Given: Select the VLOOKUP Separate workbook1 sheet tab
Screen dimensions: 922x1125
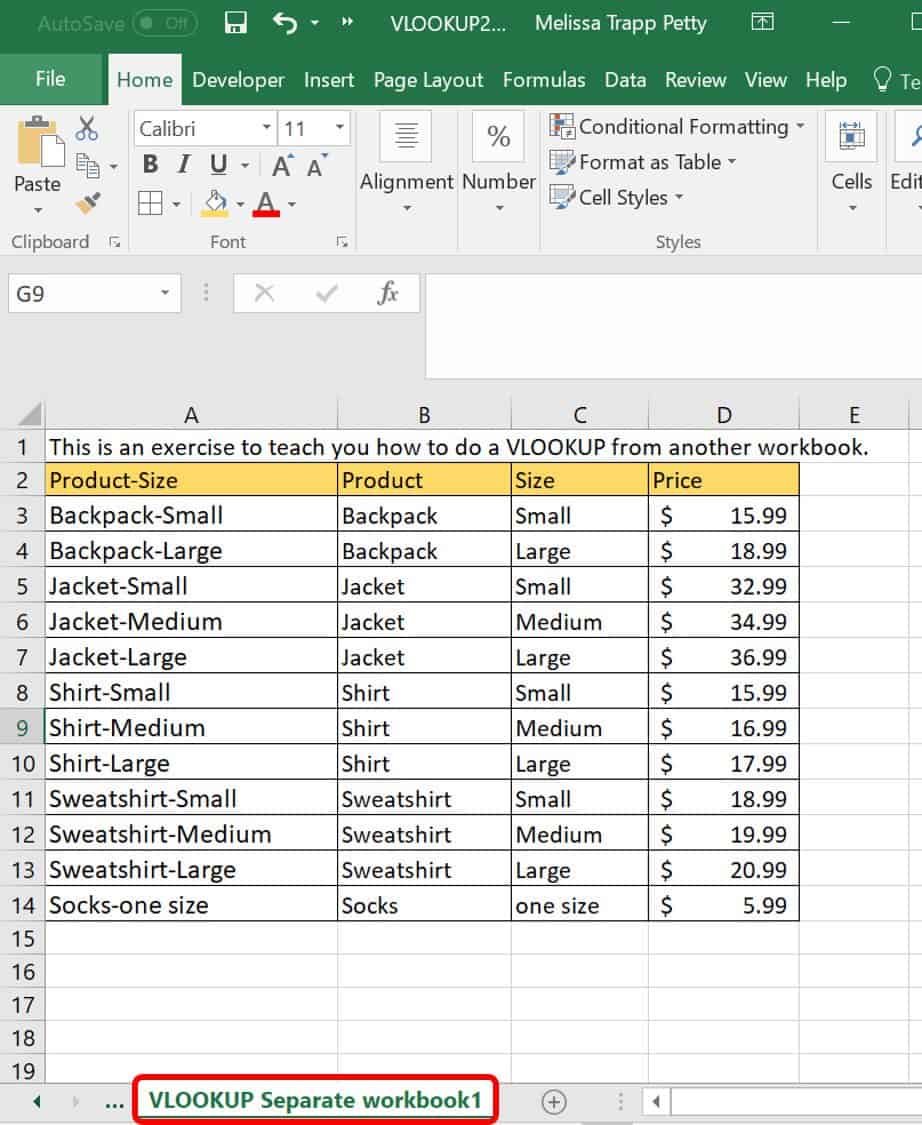Looking at the screenshot, I should coord(315,1100).
